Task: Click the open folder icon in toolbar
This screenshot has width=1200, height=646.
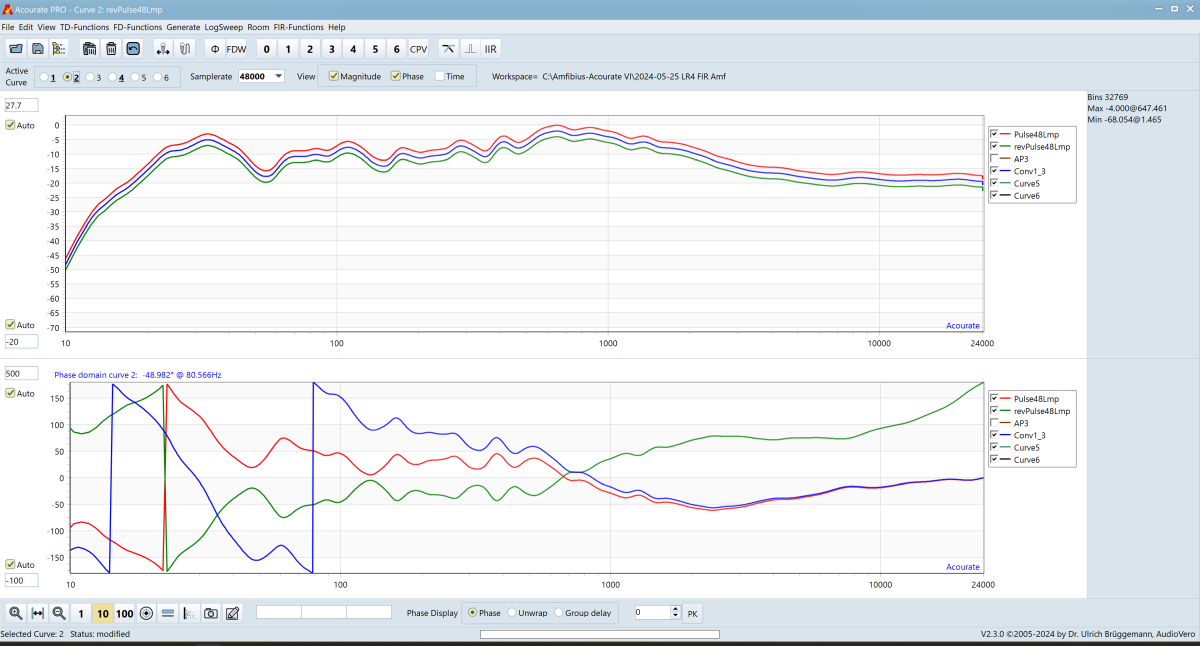Action: click(x=15, y=48)
